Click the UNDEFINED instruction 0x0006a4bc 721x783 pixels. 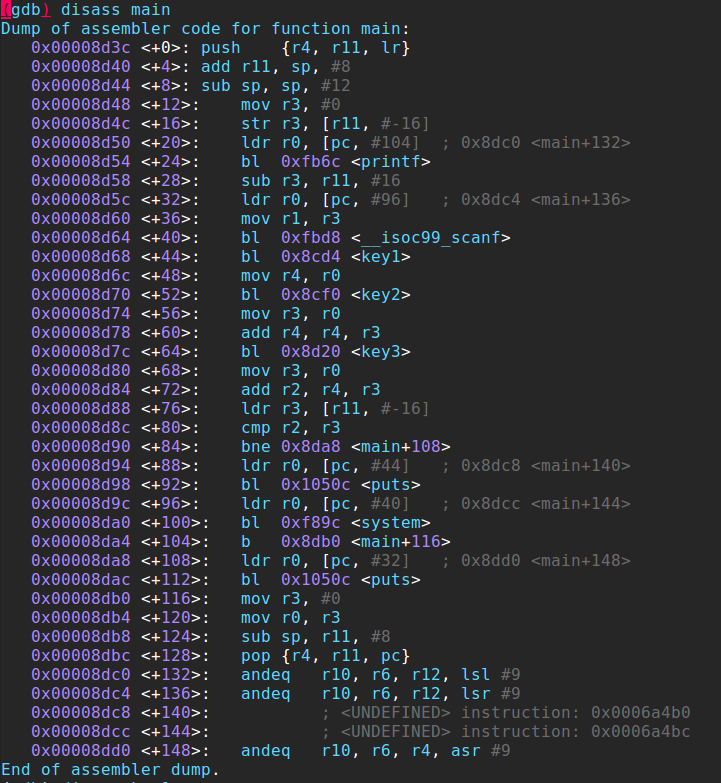click(505, 731)
